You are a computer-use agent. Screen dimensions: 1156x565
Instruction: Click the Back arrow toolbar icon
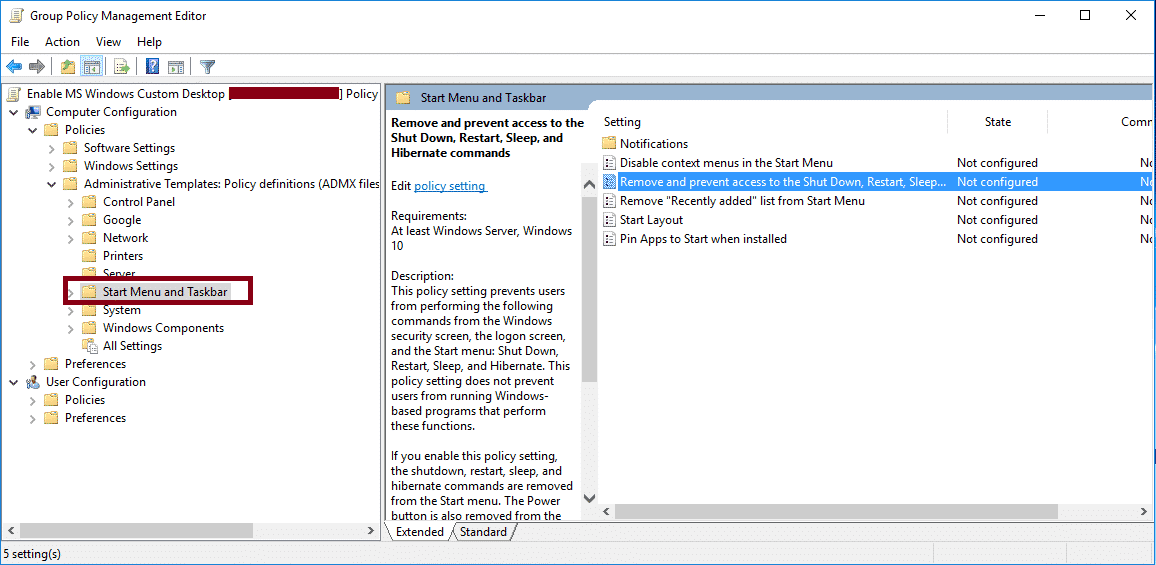pos(14,67)
